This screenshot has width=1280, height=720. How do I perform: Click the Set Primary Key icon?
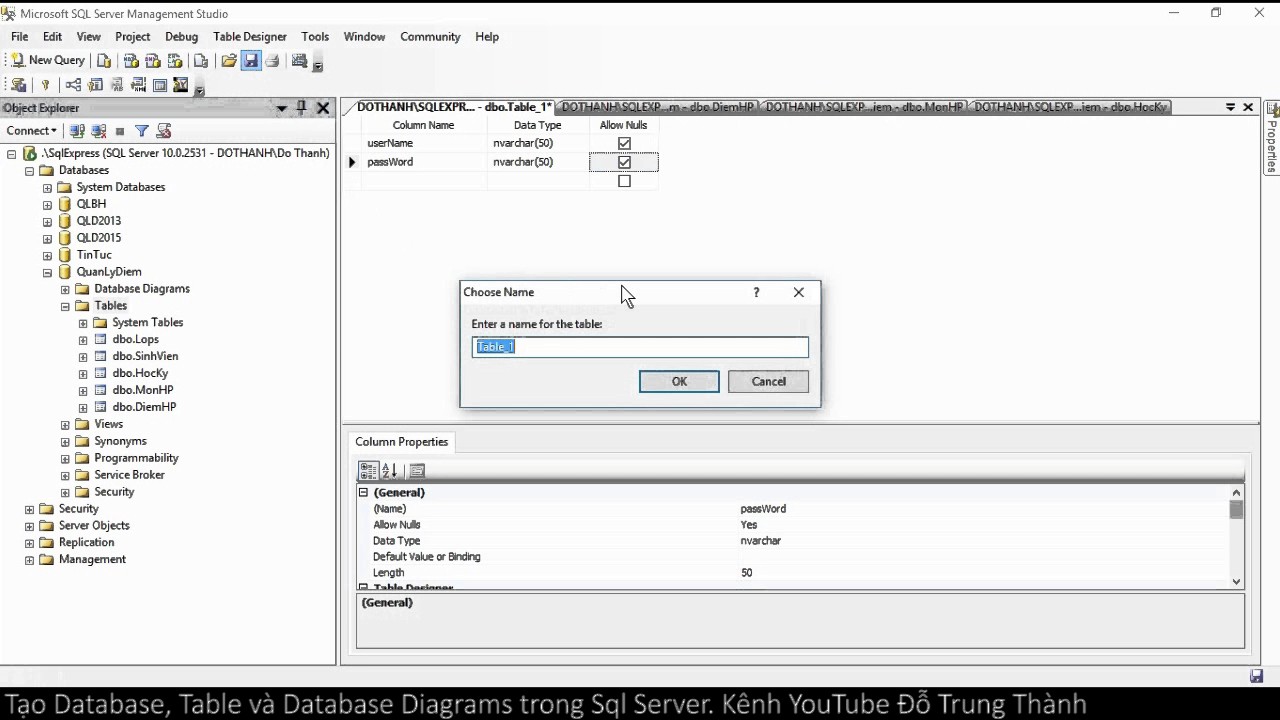click(x=45, y=86)
